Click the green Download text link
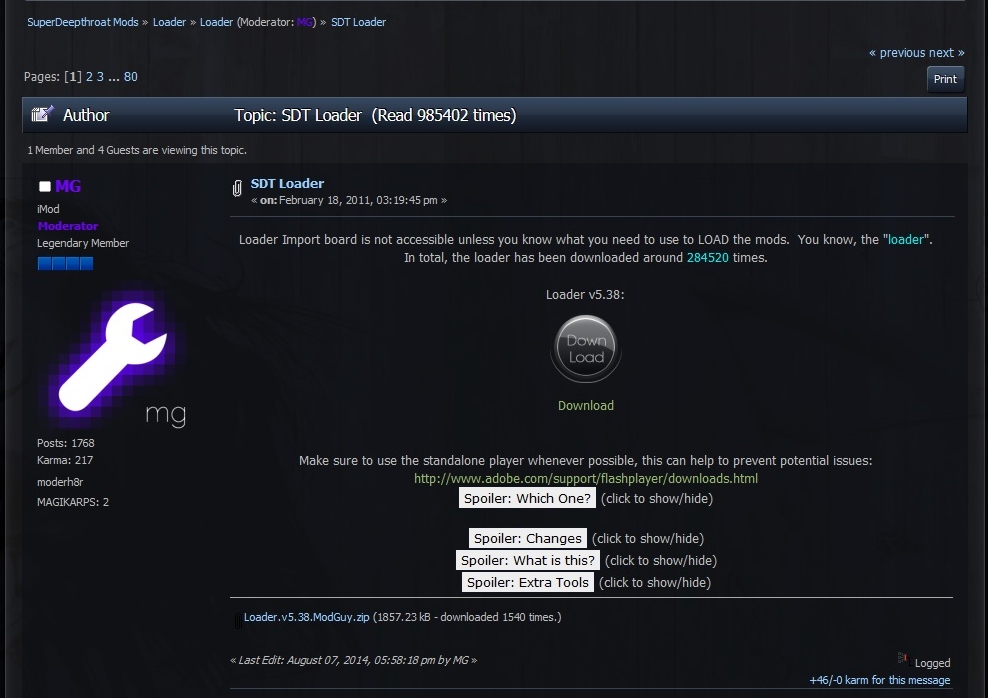The image size is (988, 698). coord(586,405)
